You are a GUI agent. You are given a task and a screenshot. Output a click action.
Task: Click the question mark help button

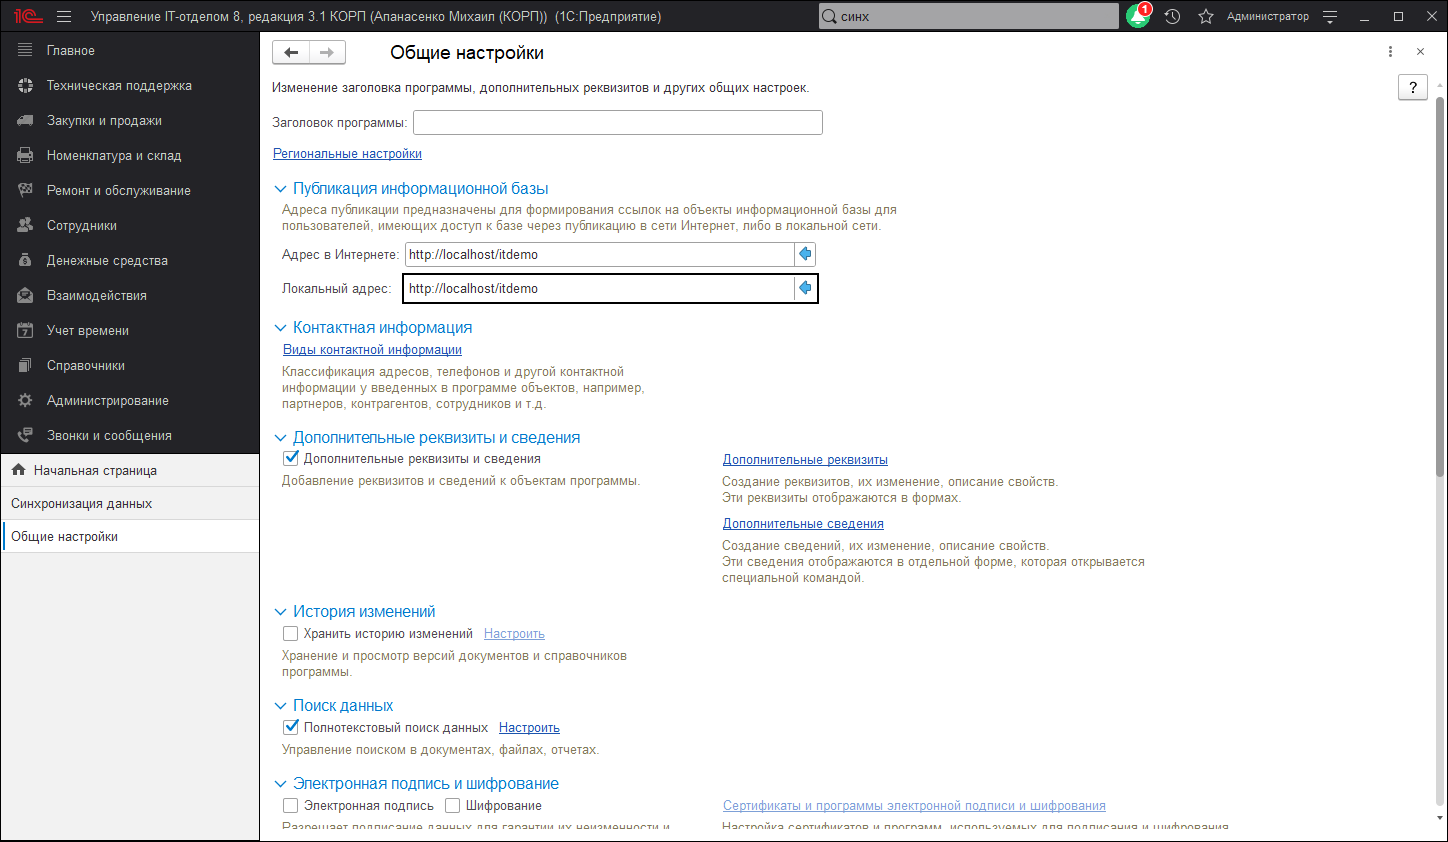point(1412,87)
